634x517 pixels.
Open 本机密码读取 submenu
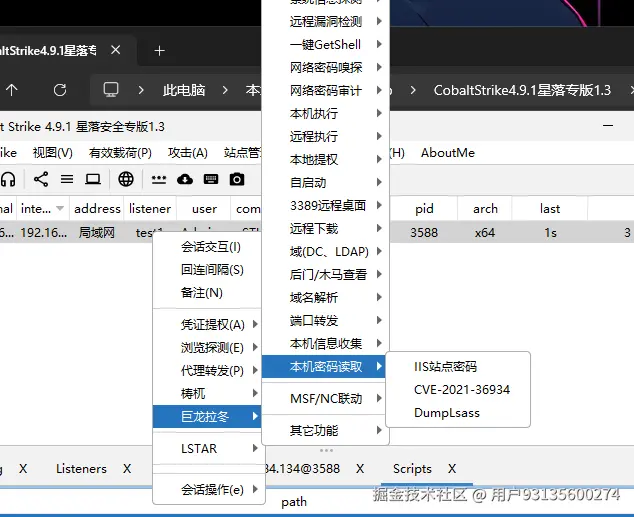tap(325, 367)
